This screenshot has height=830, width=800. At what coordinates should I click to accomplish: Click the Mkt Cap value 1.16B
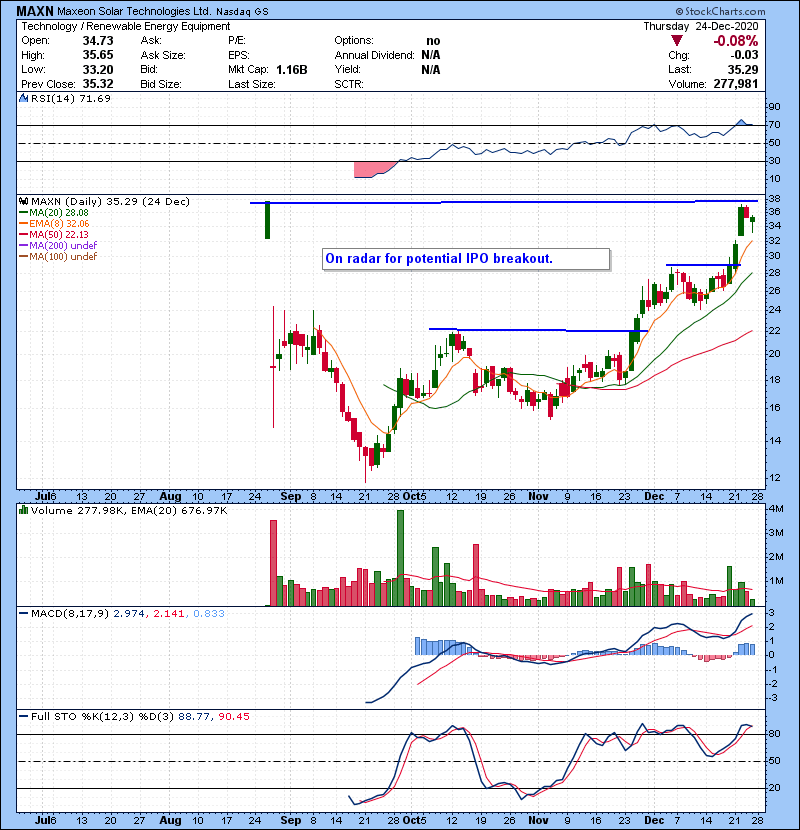(292, 70)
